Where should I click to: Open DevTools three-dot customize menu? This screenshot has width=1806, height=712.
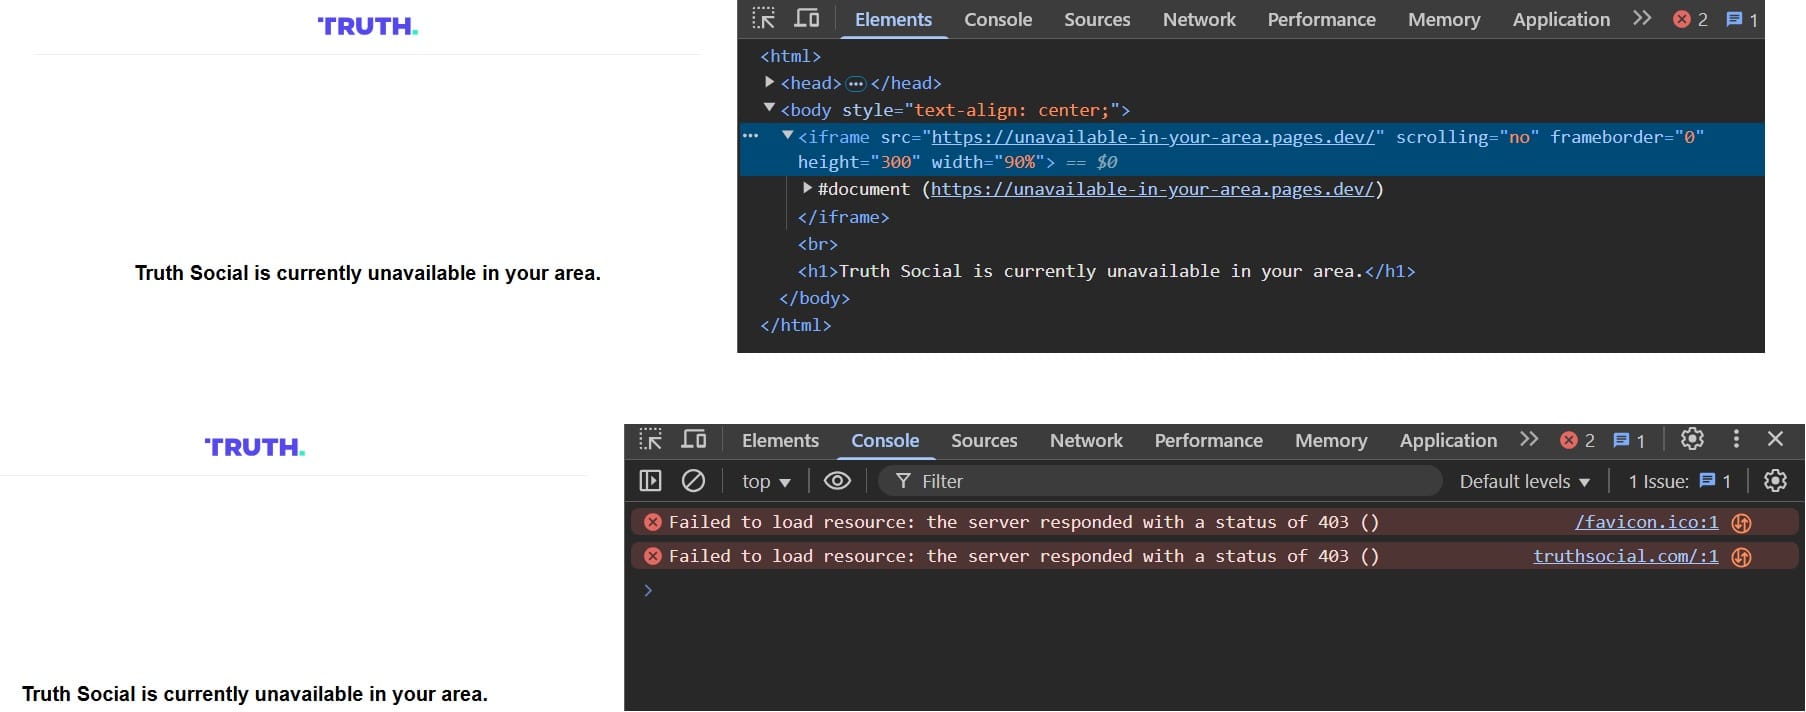1736,439
